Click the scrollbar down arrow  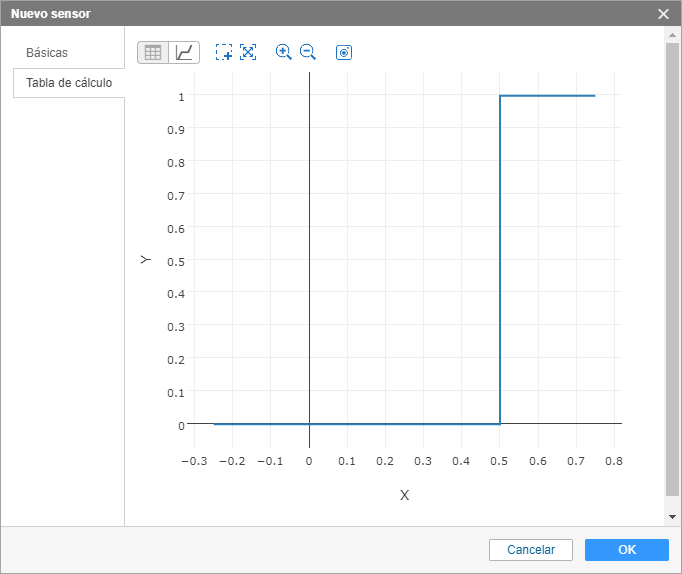tap(672, 517)
